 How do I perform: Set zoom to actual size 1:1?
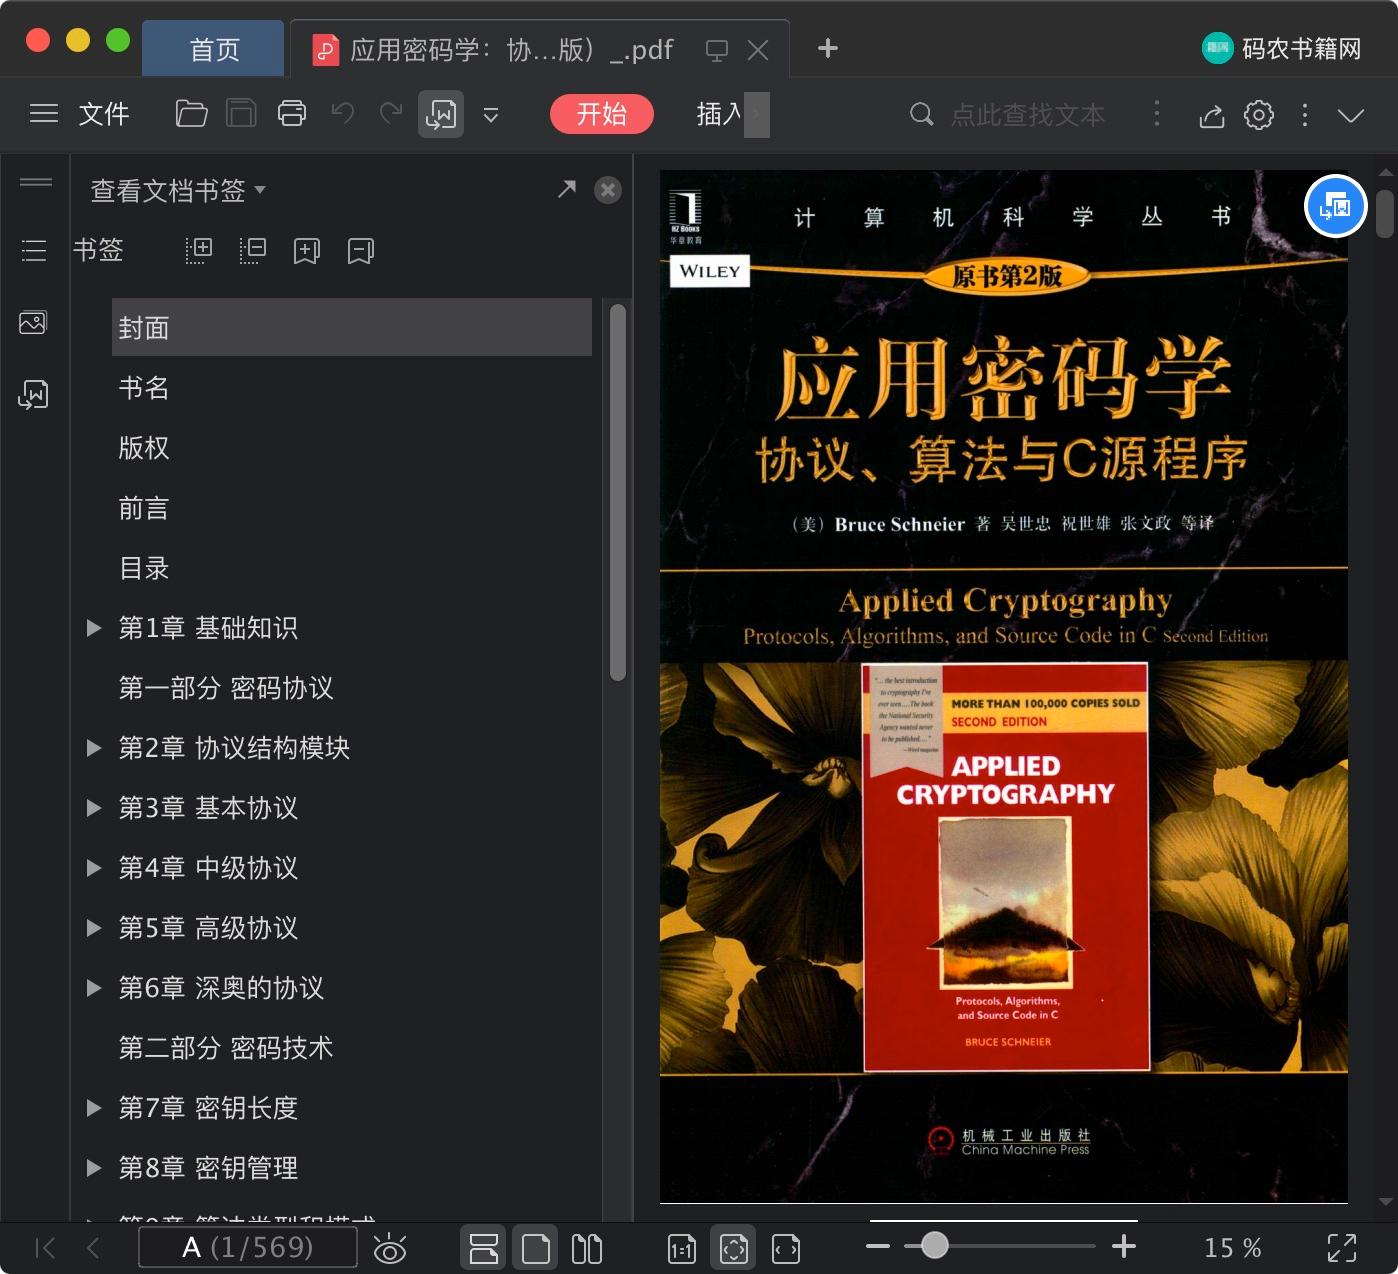click(682, 1248)
